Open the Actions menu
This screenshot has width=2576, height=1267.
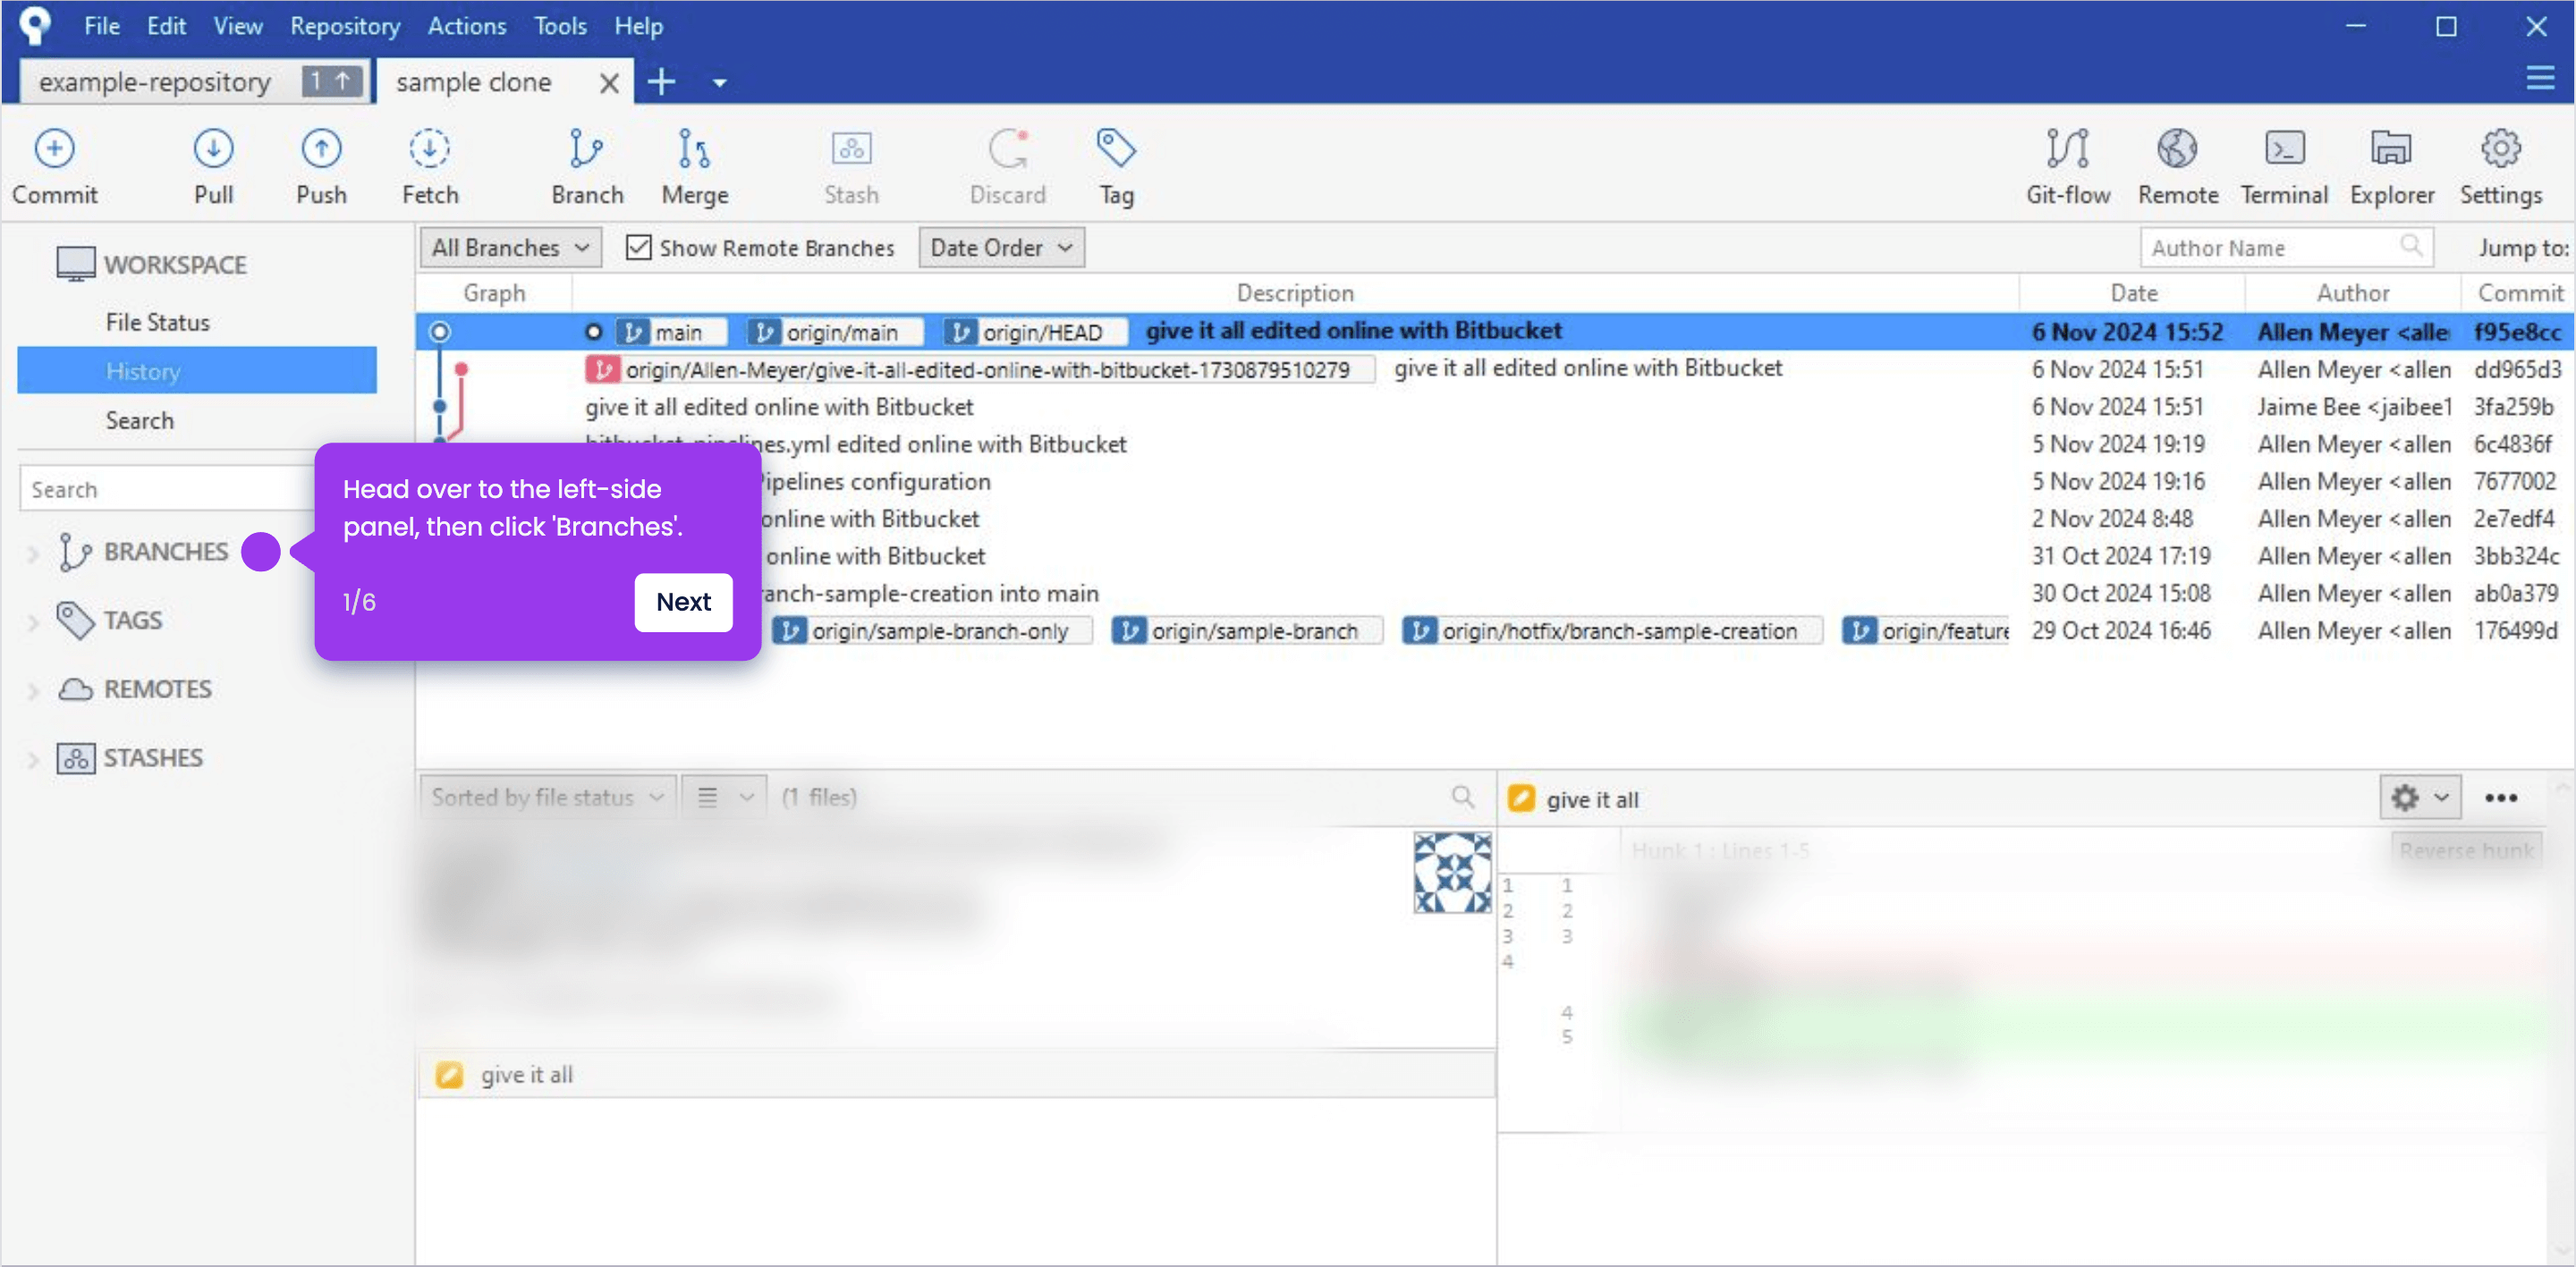pos(466,25)
